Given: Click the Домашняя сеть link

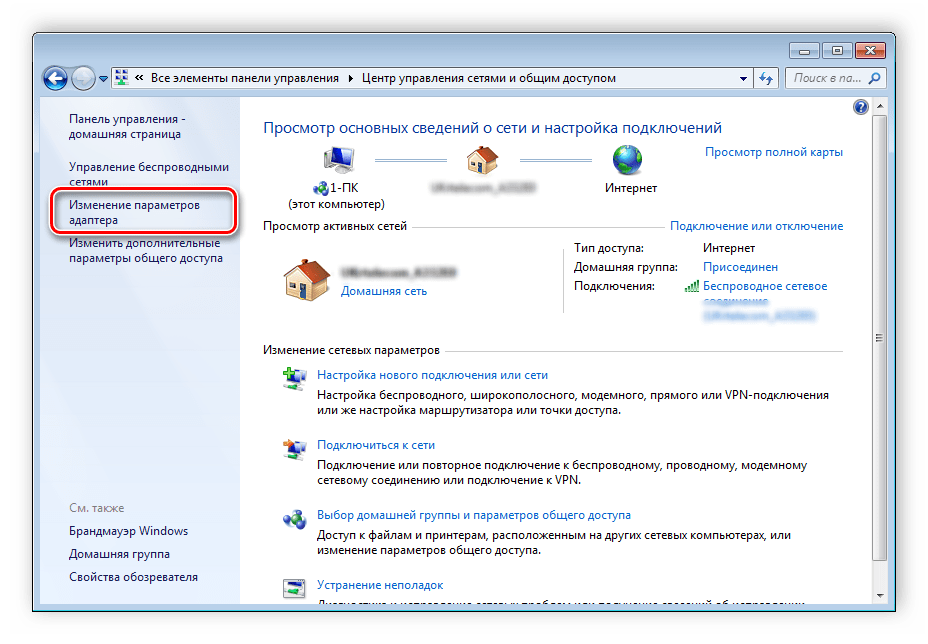Looking at the screenshot, I should click(383, 291).
